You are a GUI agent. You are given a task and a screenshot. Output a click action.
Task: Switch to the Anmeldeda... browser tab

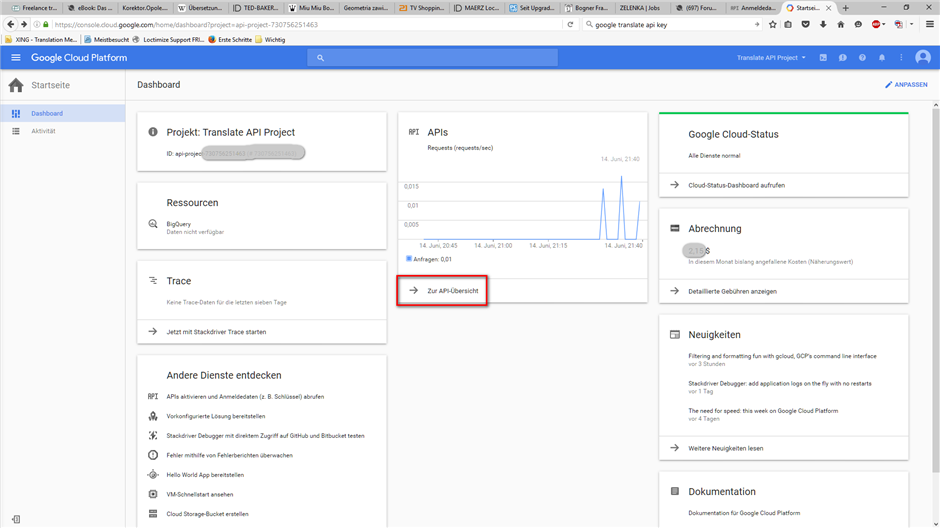(x=752, y=8)
